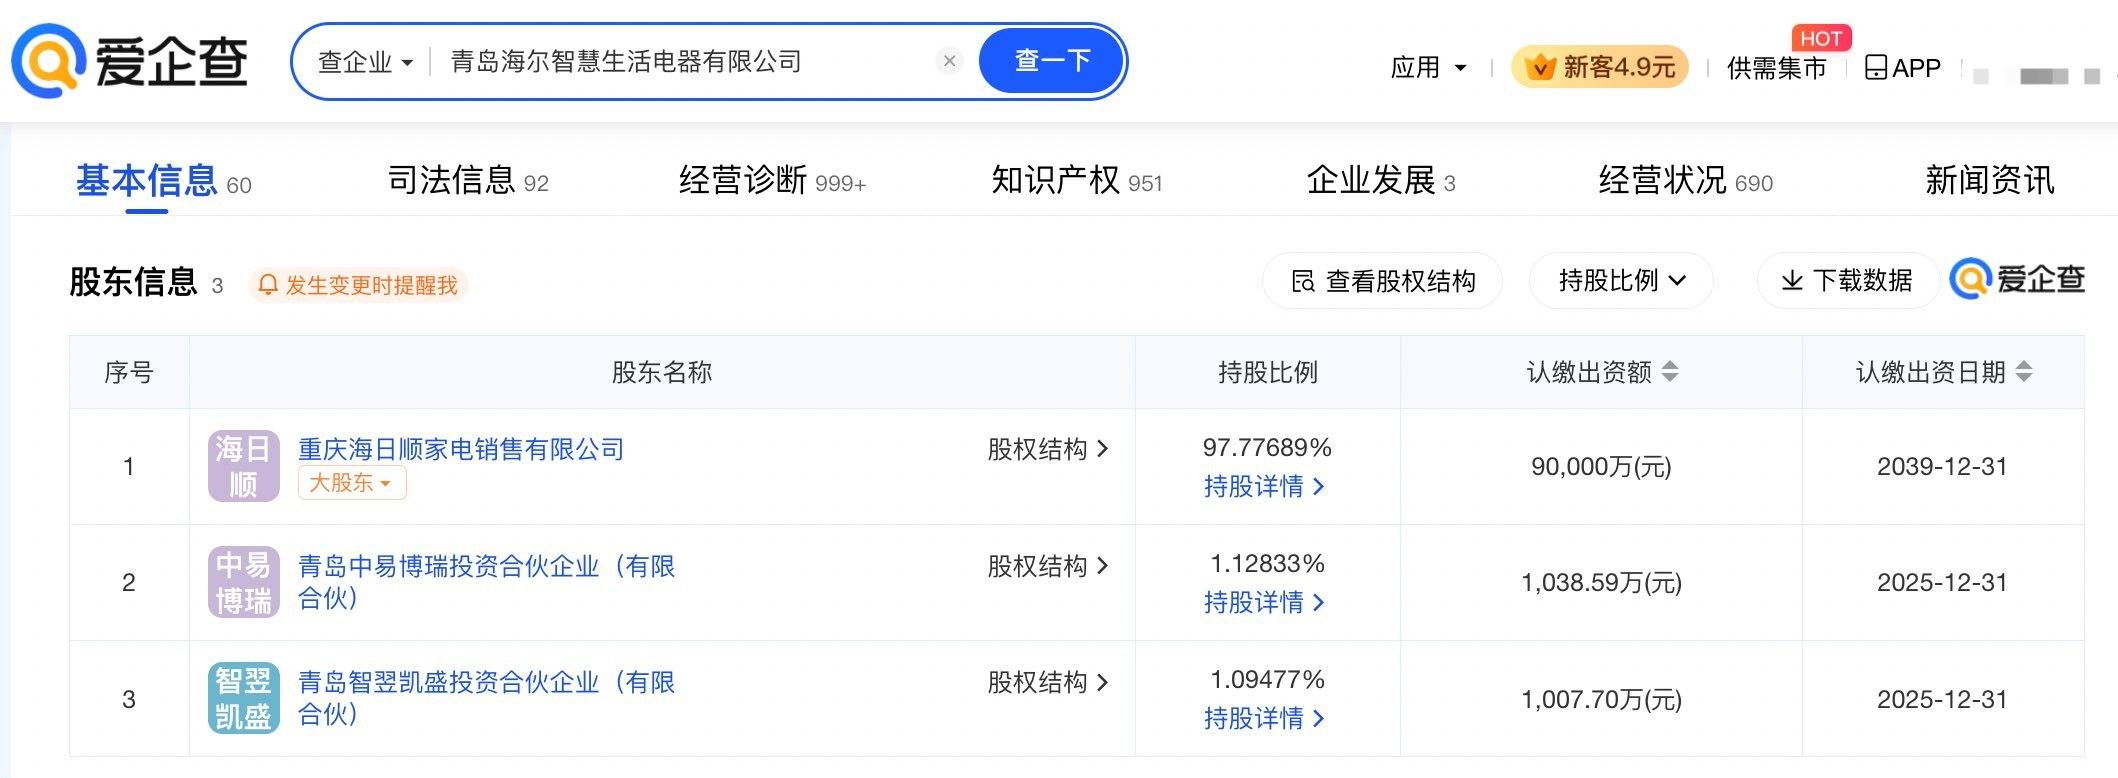Click the 爱企查 logo in header
The height and width of the screenshot is (778, 2118).
point(130,61)
